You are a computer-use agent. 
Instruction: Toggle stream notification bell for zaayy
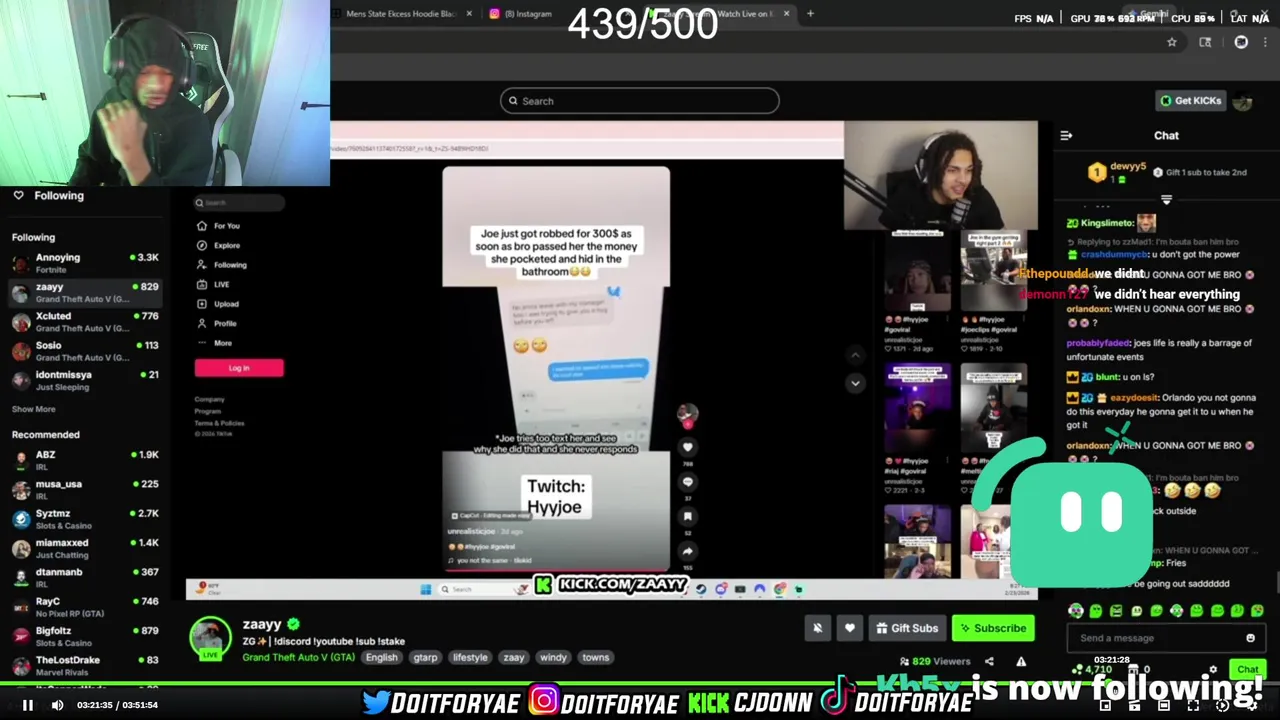click(x=817, y=628)
